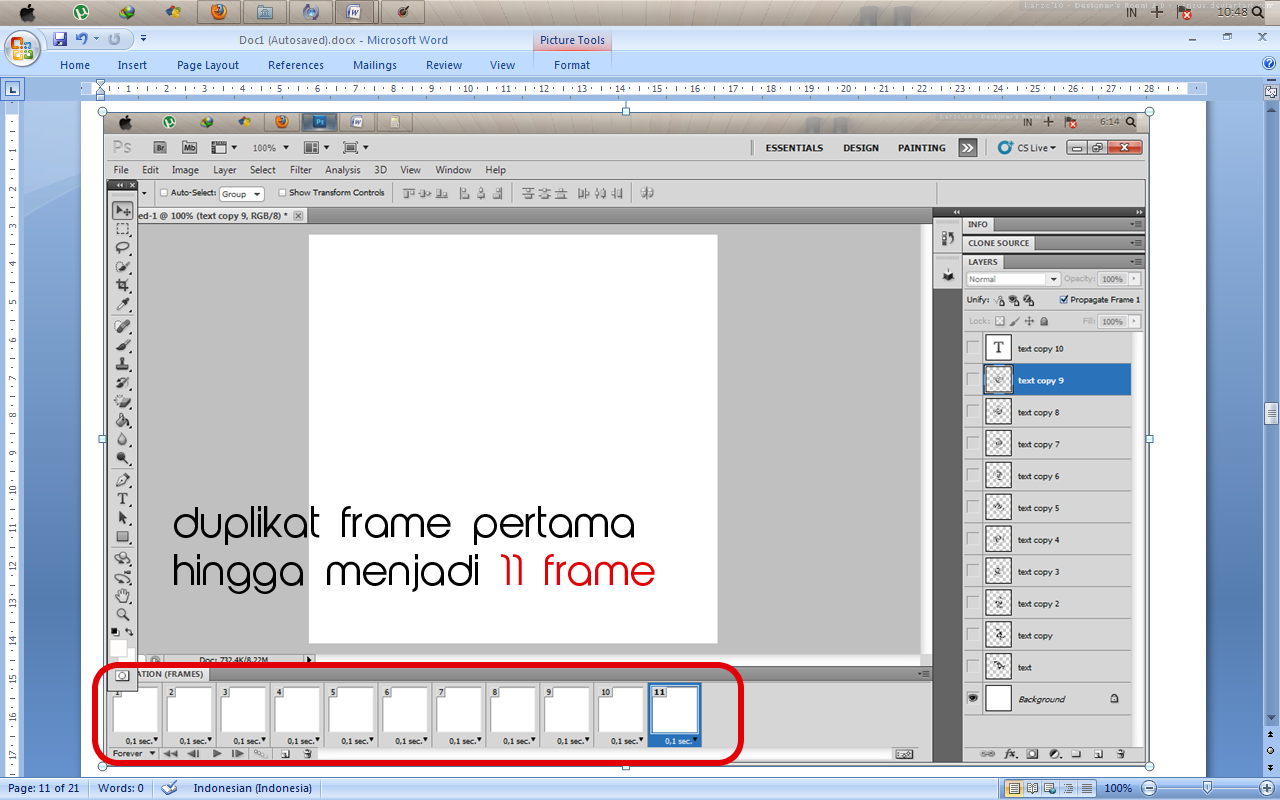Select the Lasso tool
The image size is (1280, 800).
click(122, 246)
